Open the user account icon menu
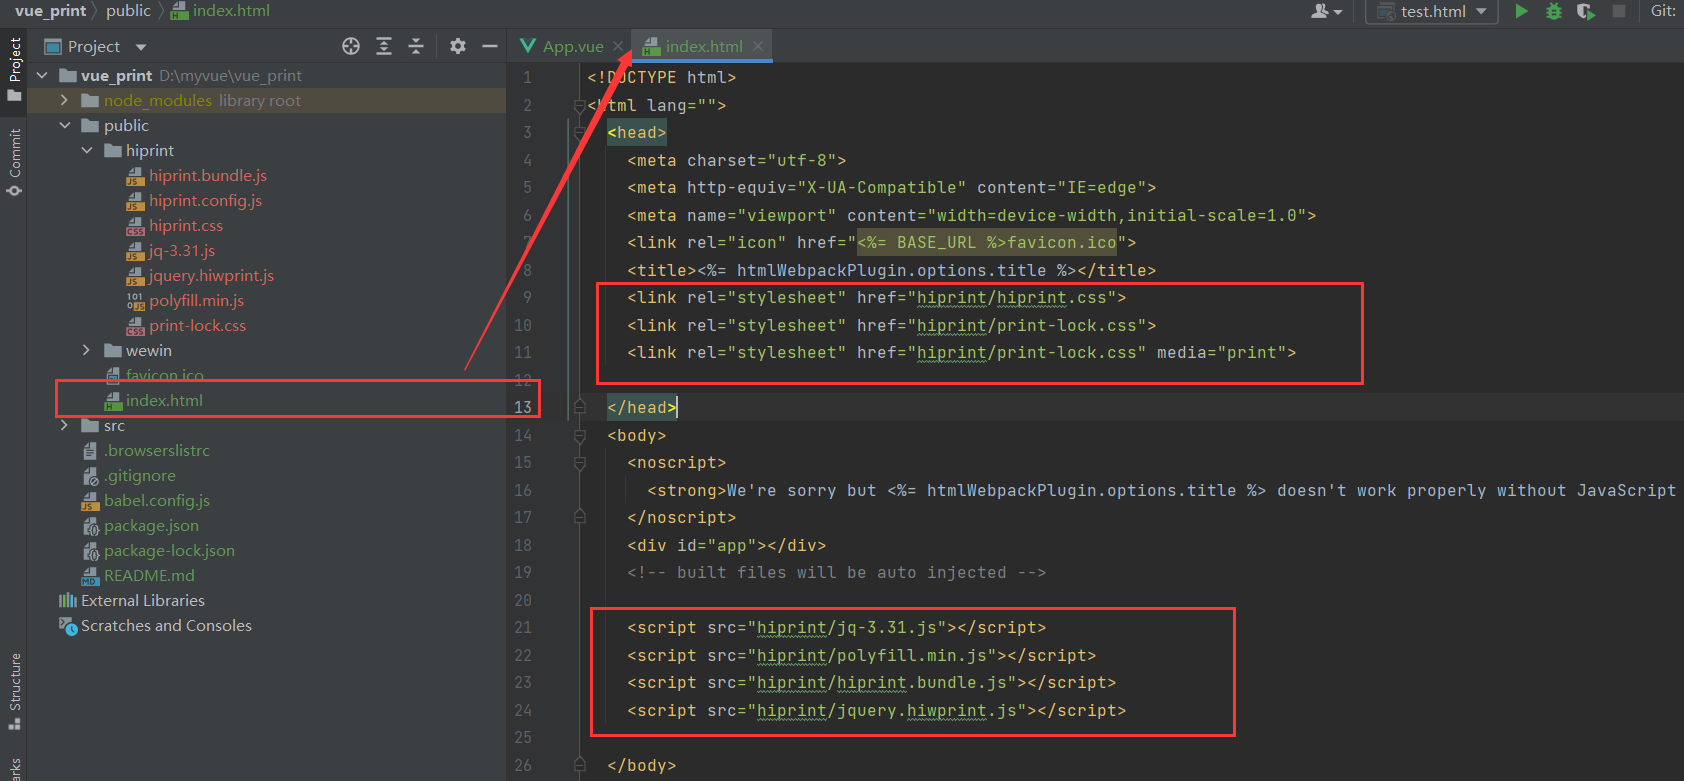 1326,11
